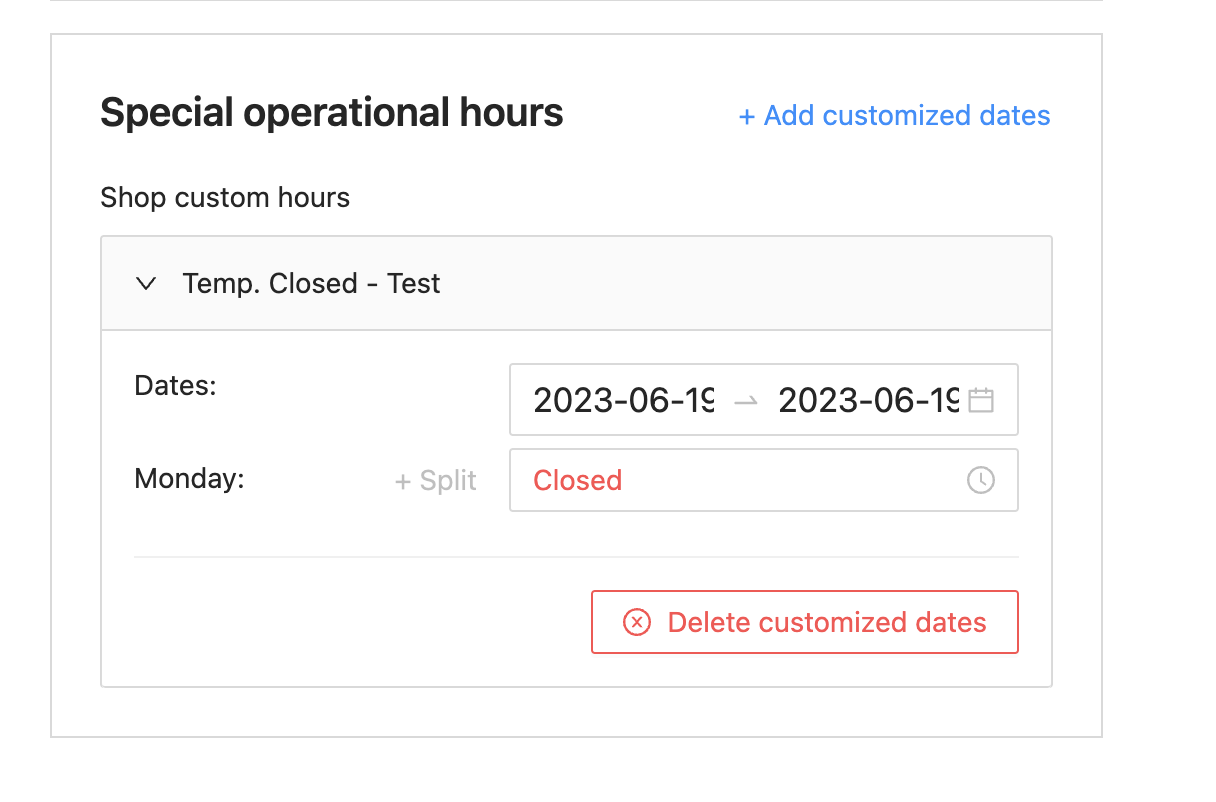Image resolution: width=1216 pixels, height=802 pixels.
Task: Click the plus sign before Add customized dates
Action: click(x=746, y=117)
